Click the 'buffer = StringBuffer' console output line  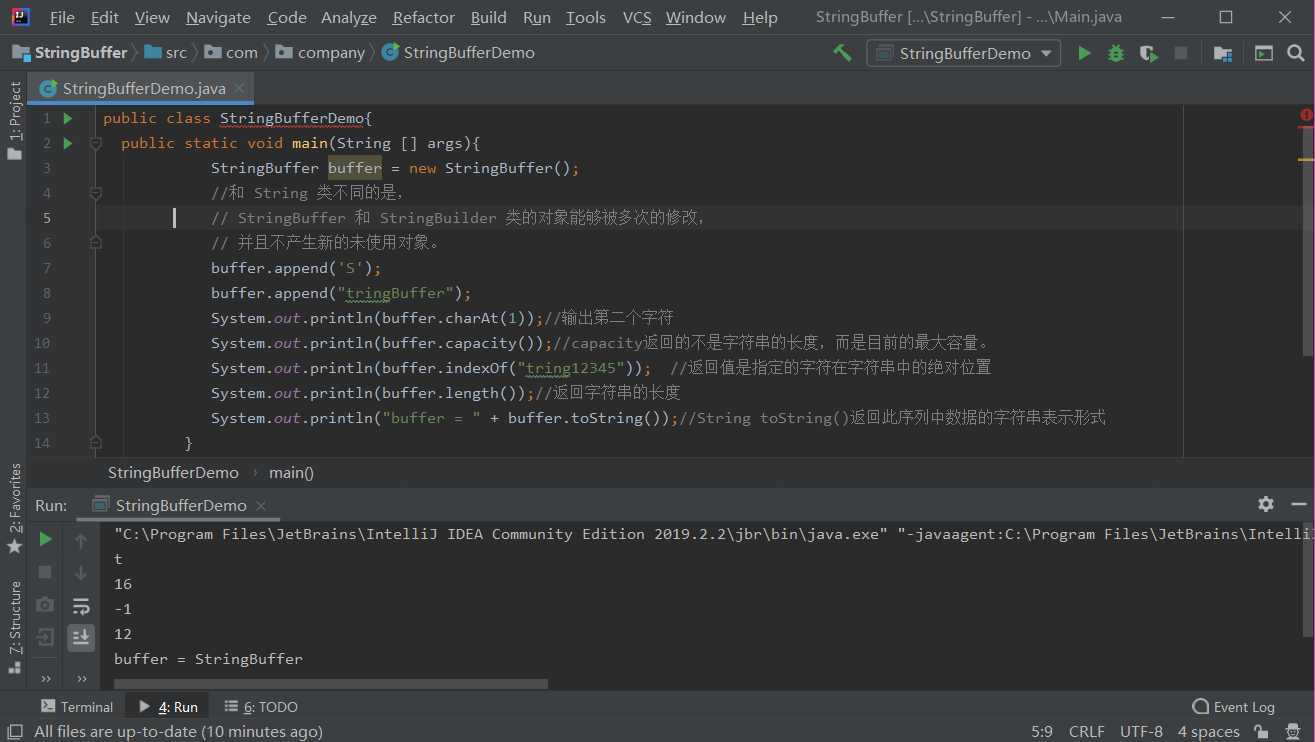pos(208,659)
